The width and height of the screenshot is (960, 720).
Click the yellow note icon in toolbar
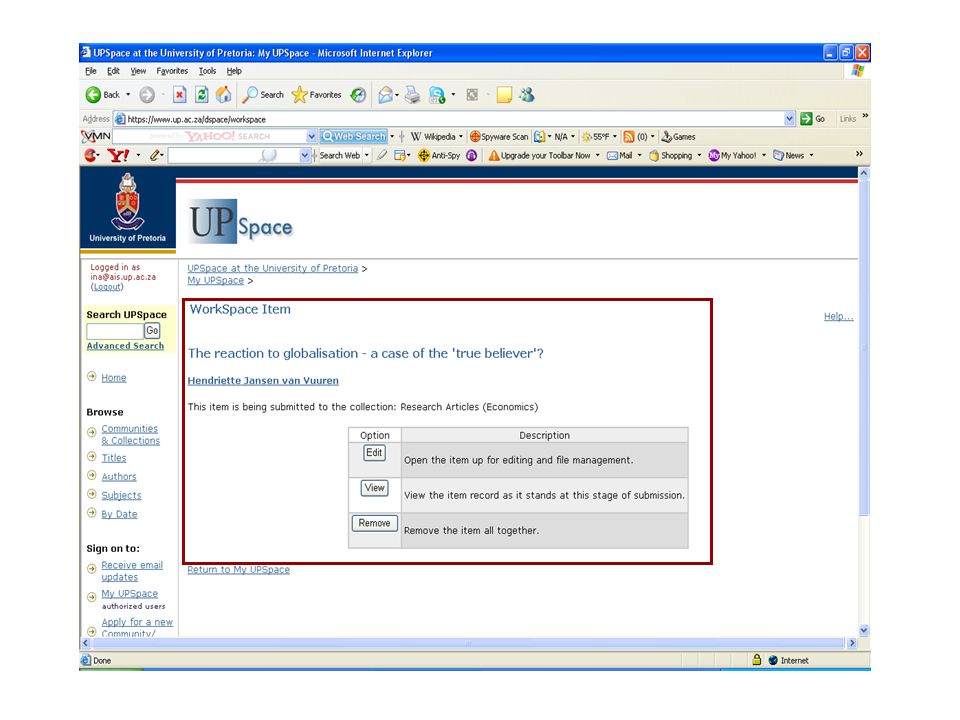504,95
